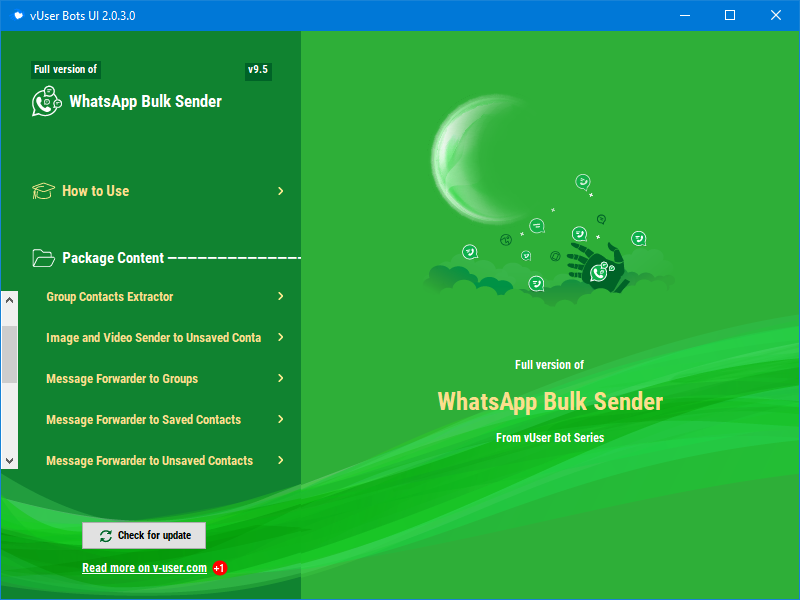The image size is (800, 600).
Task: Click the WhatsApp Bulk Sender logo icon
Action: coord(46,101)
